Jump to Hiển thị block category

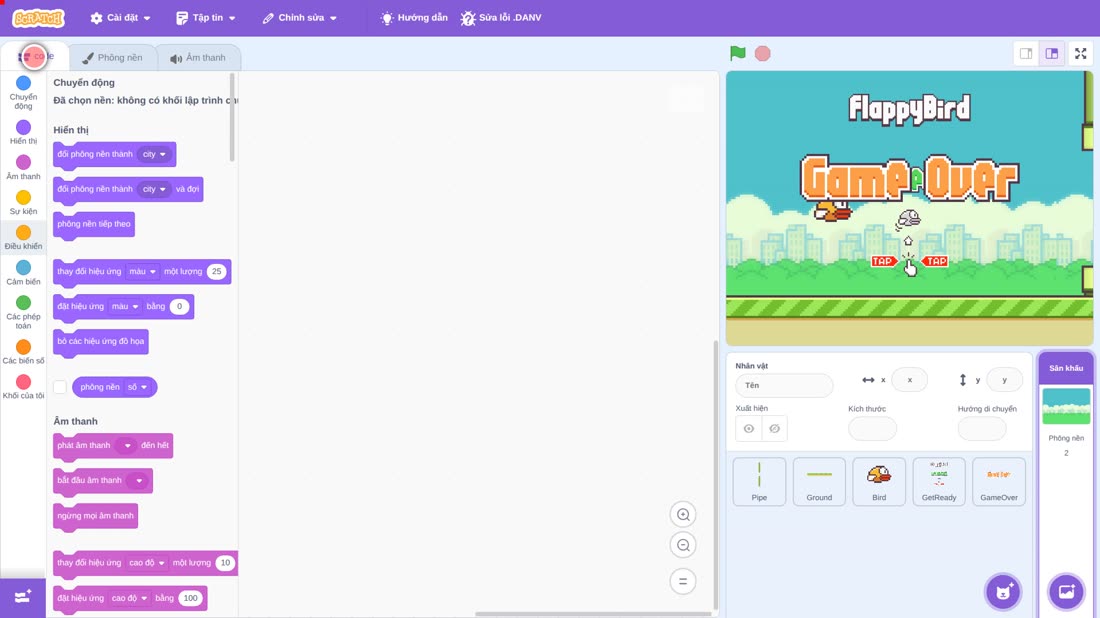(23, 133)
